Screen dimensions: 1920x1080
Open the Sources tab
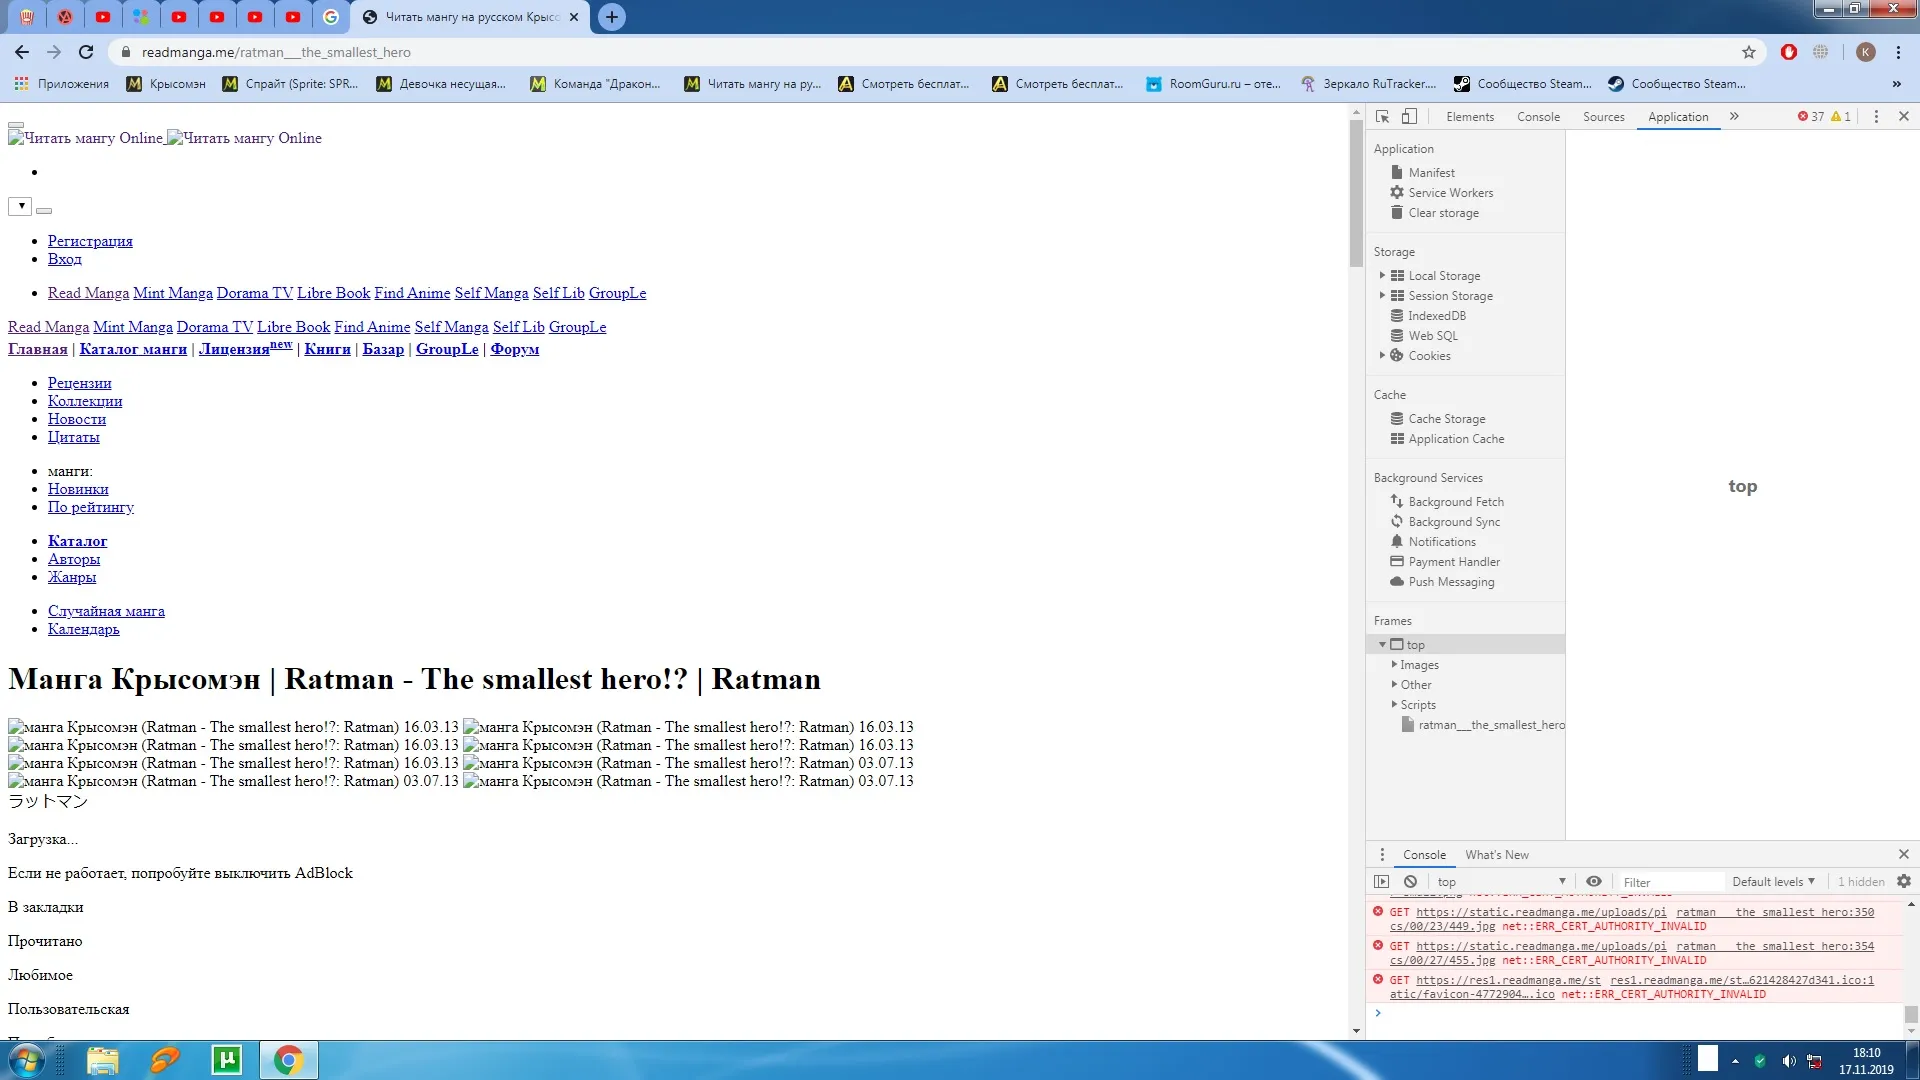(1603, 117)
